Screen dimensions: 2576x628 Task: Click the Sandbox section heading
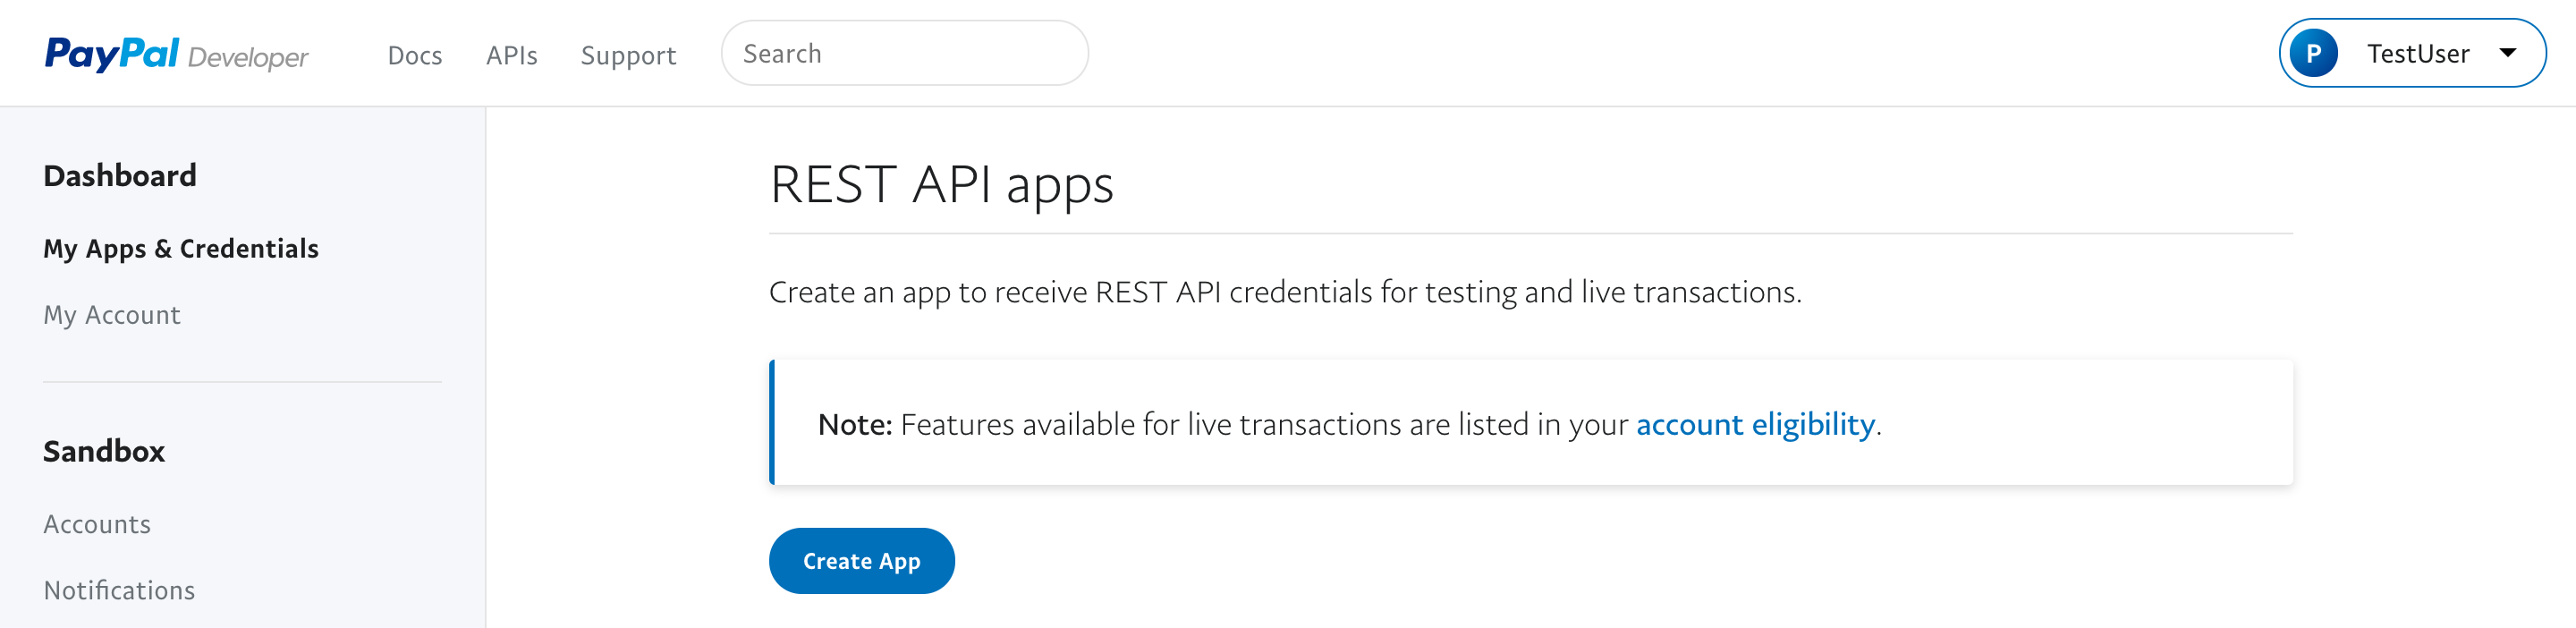[103, 451]
